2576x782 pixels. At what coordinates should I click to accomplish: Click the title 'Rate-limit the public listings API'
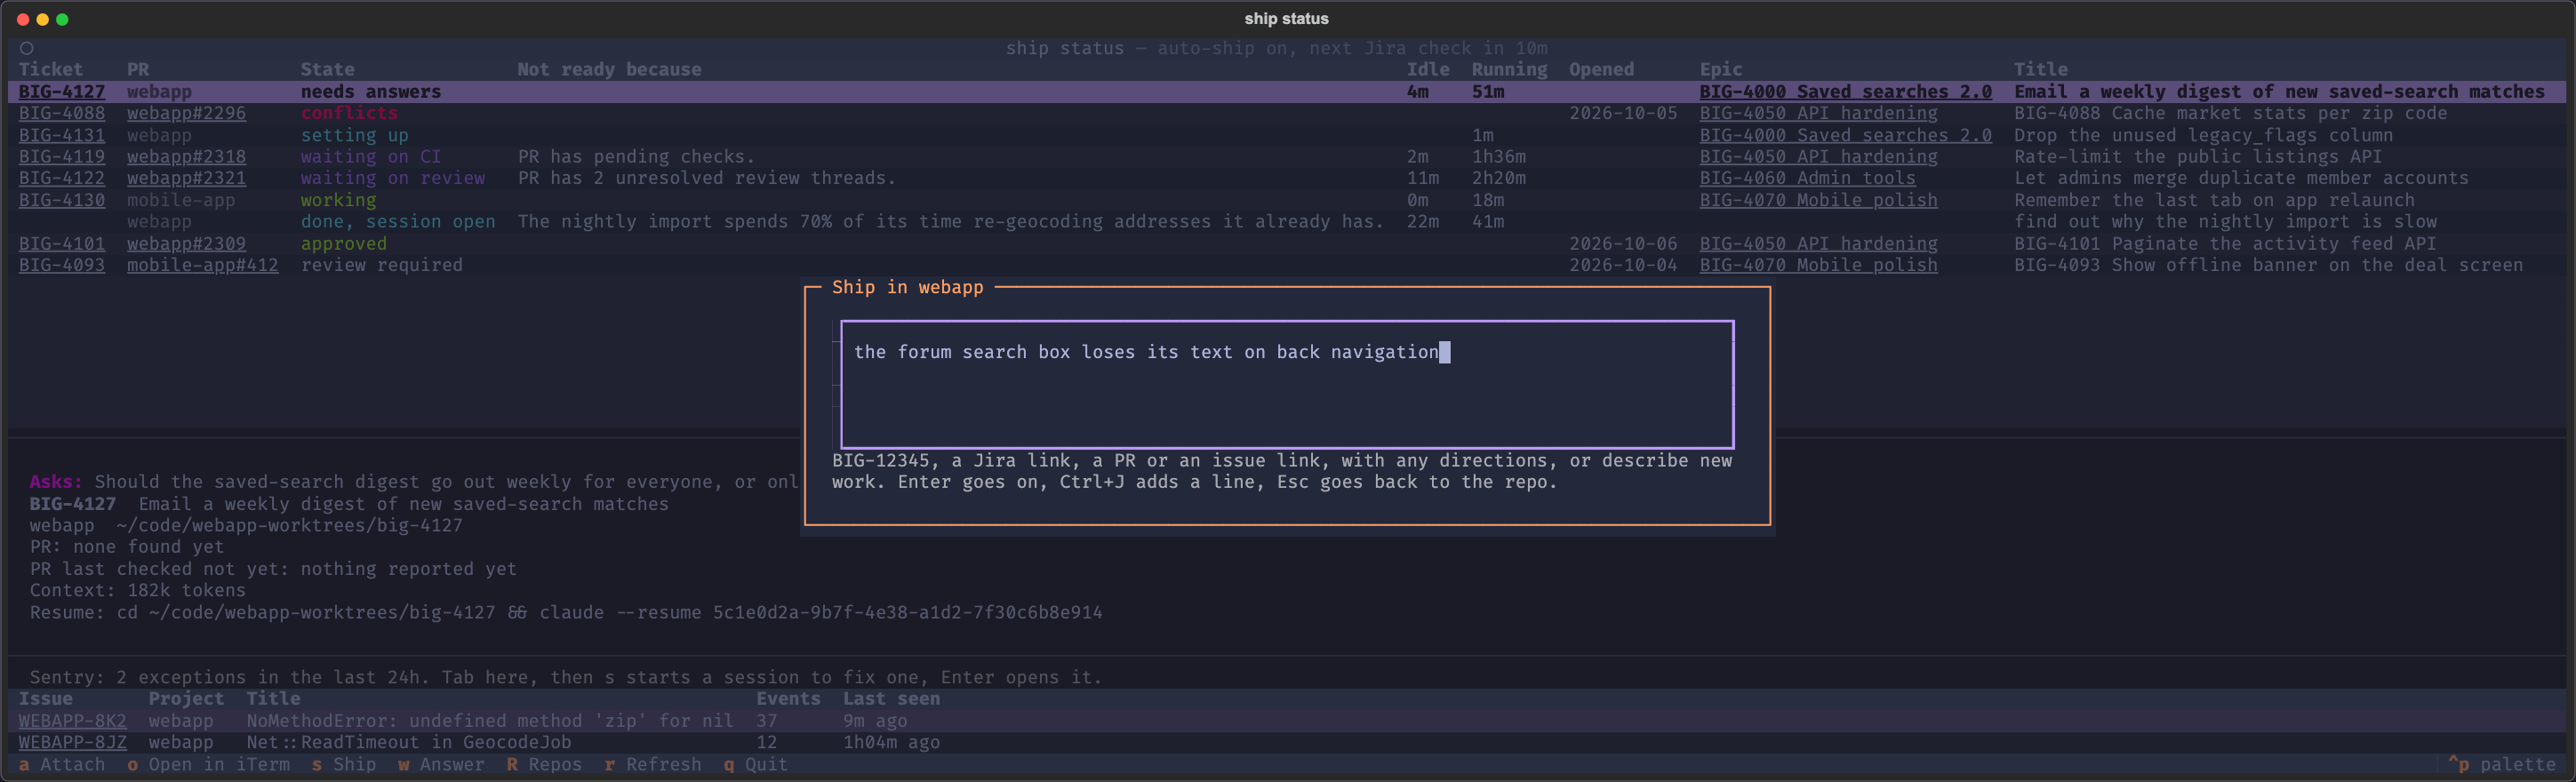[x=2198, y=157]
